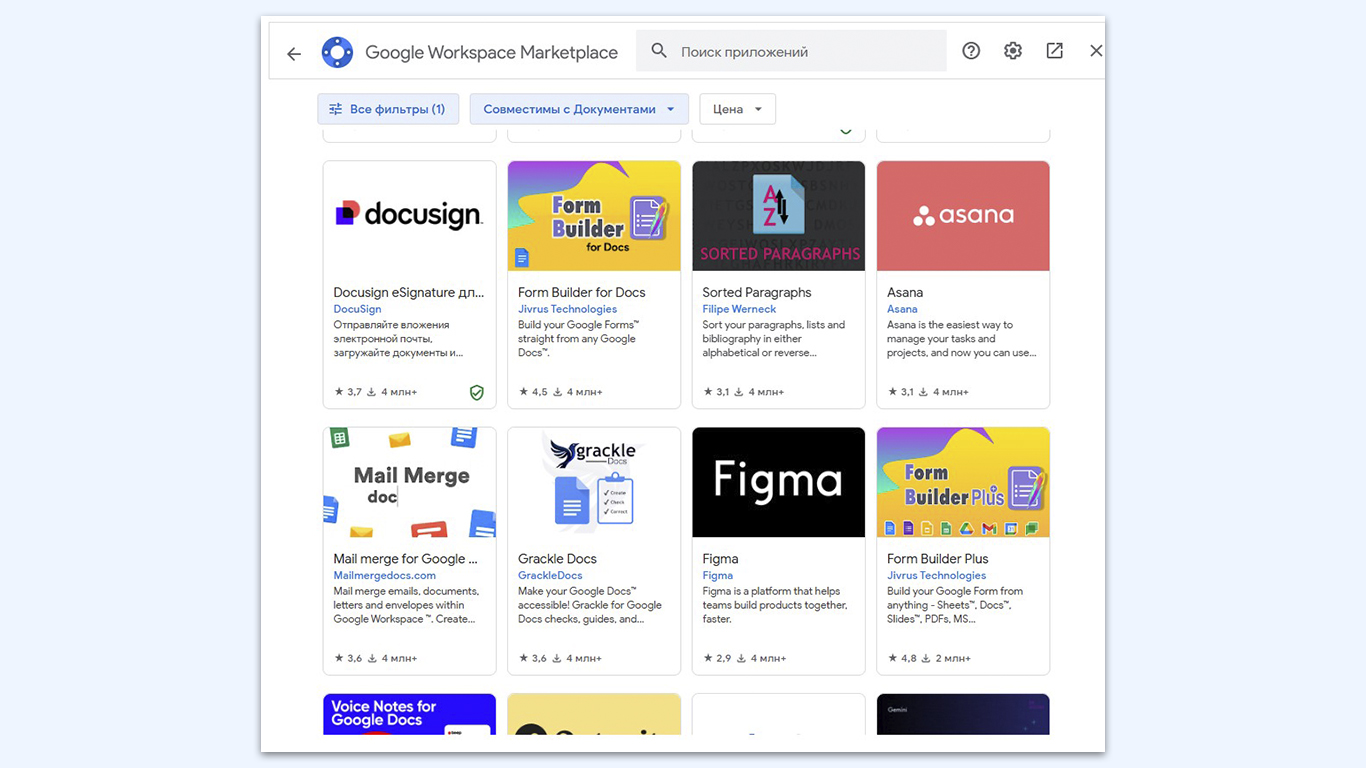Viewport: 1366px width, 768px height.
Task: Open DocuSign developer link
Action: click(x=357, y=309)
